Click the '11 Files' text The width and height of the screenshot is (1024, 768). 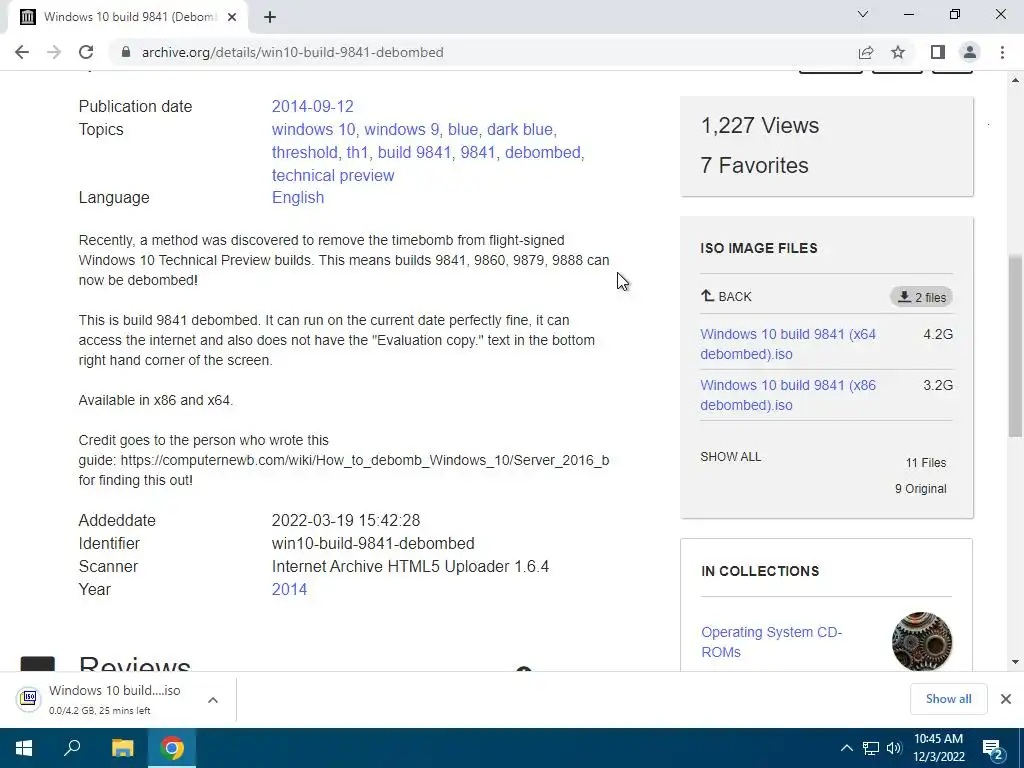pyautogui.click(x=926, y=462)
